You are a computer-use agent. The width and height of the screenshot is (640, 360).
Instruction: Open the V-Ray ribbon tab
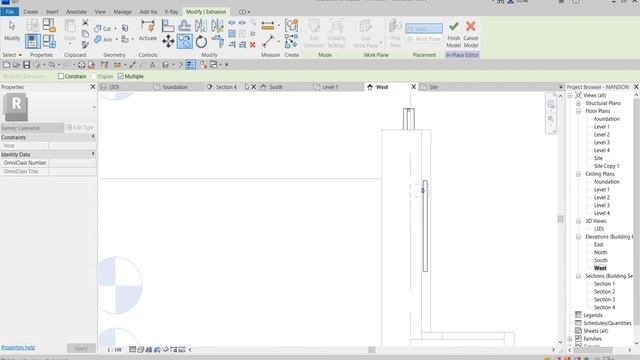point(171,12)
